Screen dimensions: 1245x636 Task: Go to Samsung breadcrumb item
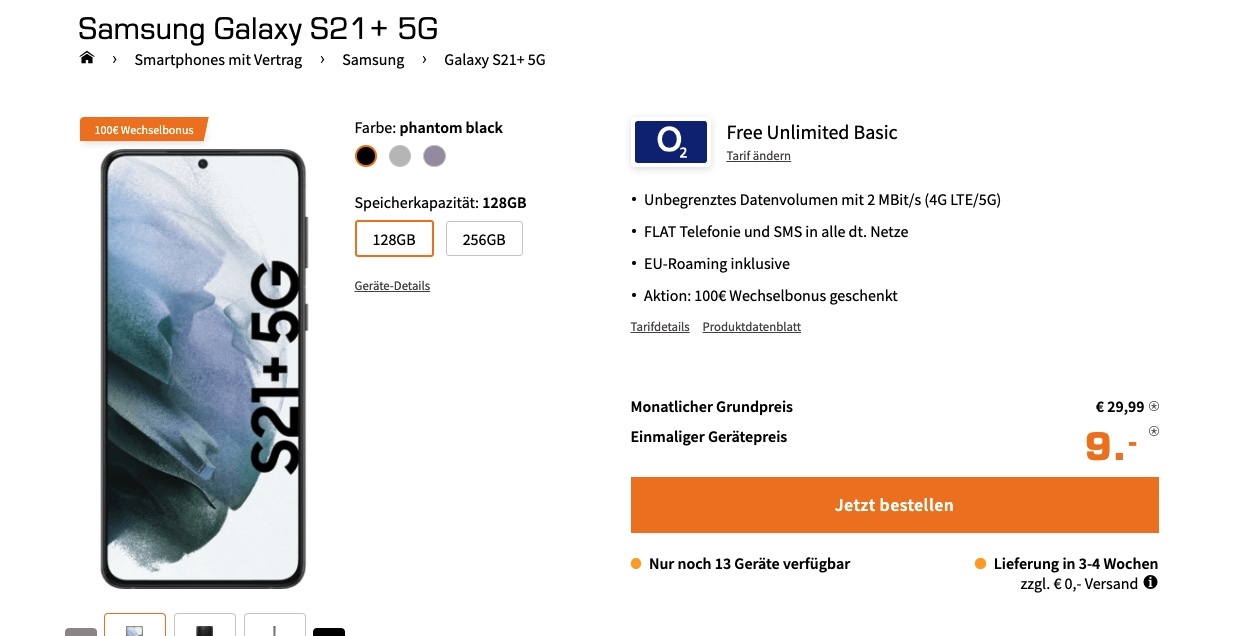(373, 60)
